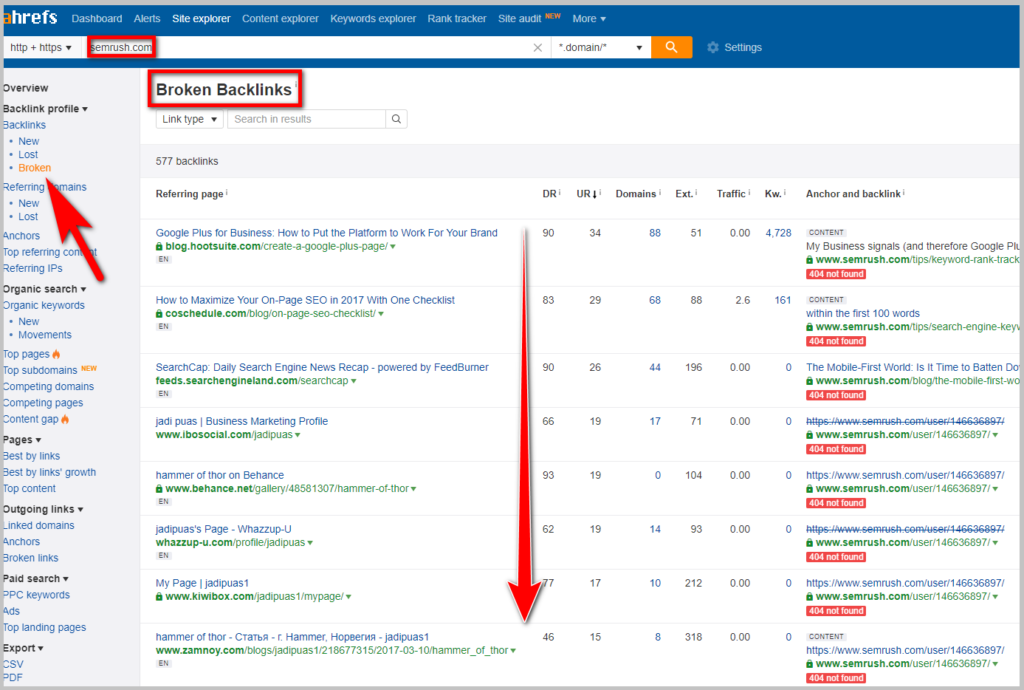
Task: Open Linked domains report
Action: point(39,525)
